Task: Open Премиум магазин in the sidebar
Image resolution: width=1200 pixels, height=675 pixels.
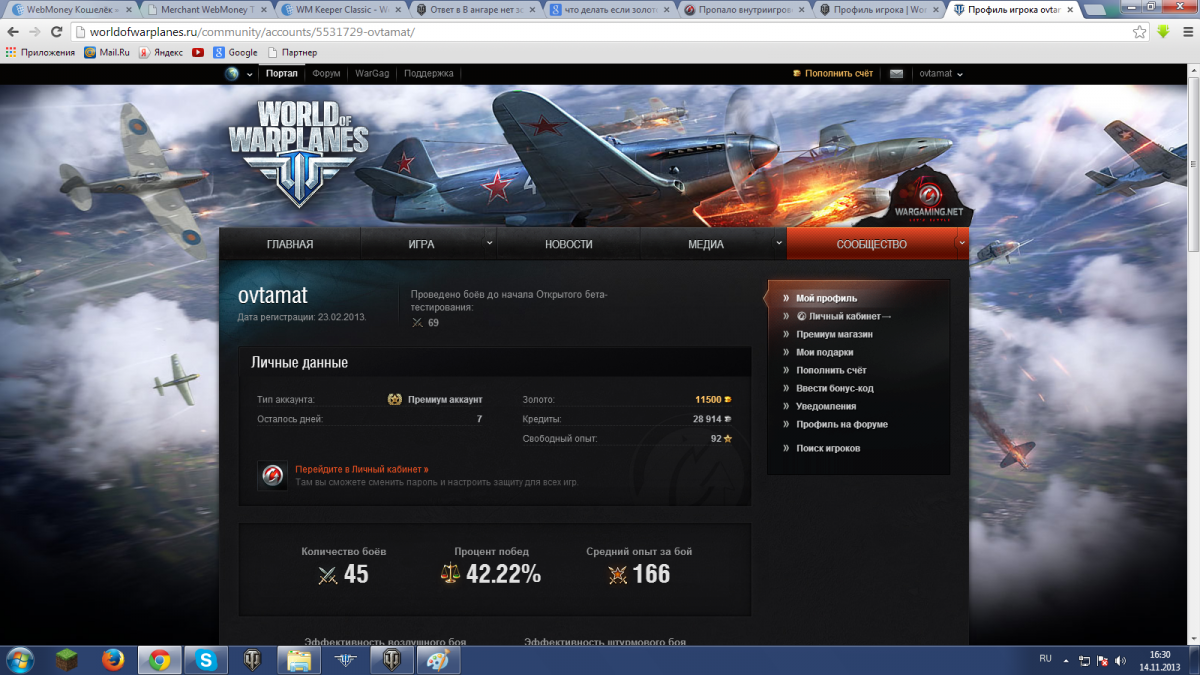Action: (x=834, y=334)
